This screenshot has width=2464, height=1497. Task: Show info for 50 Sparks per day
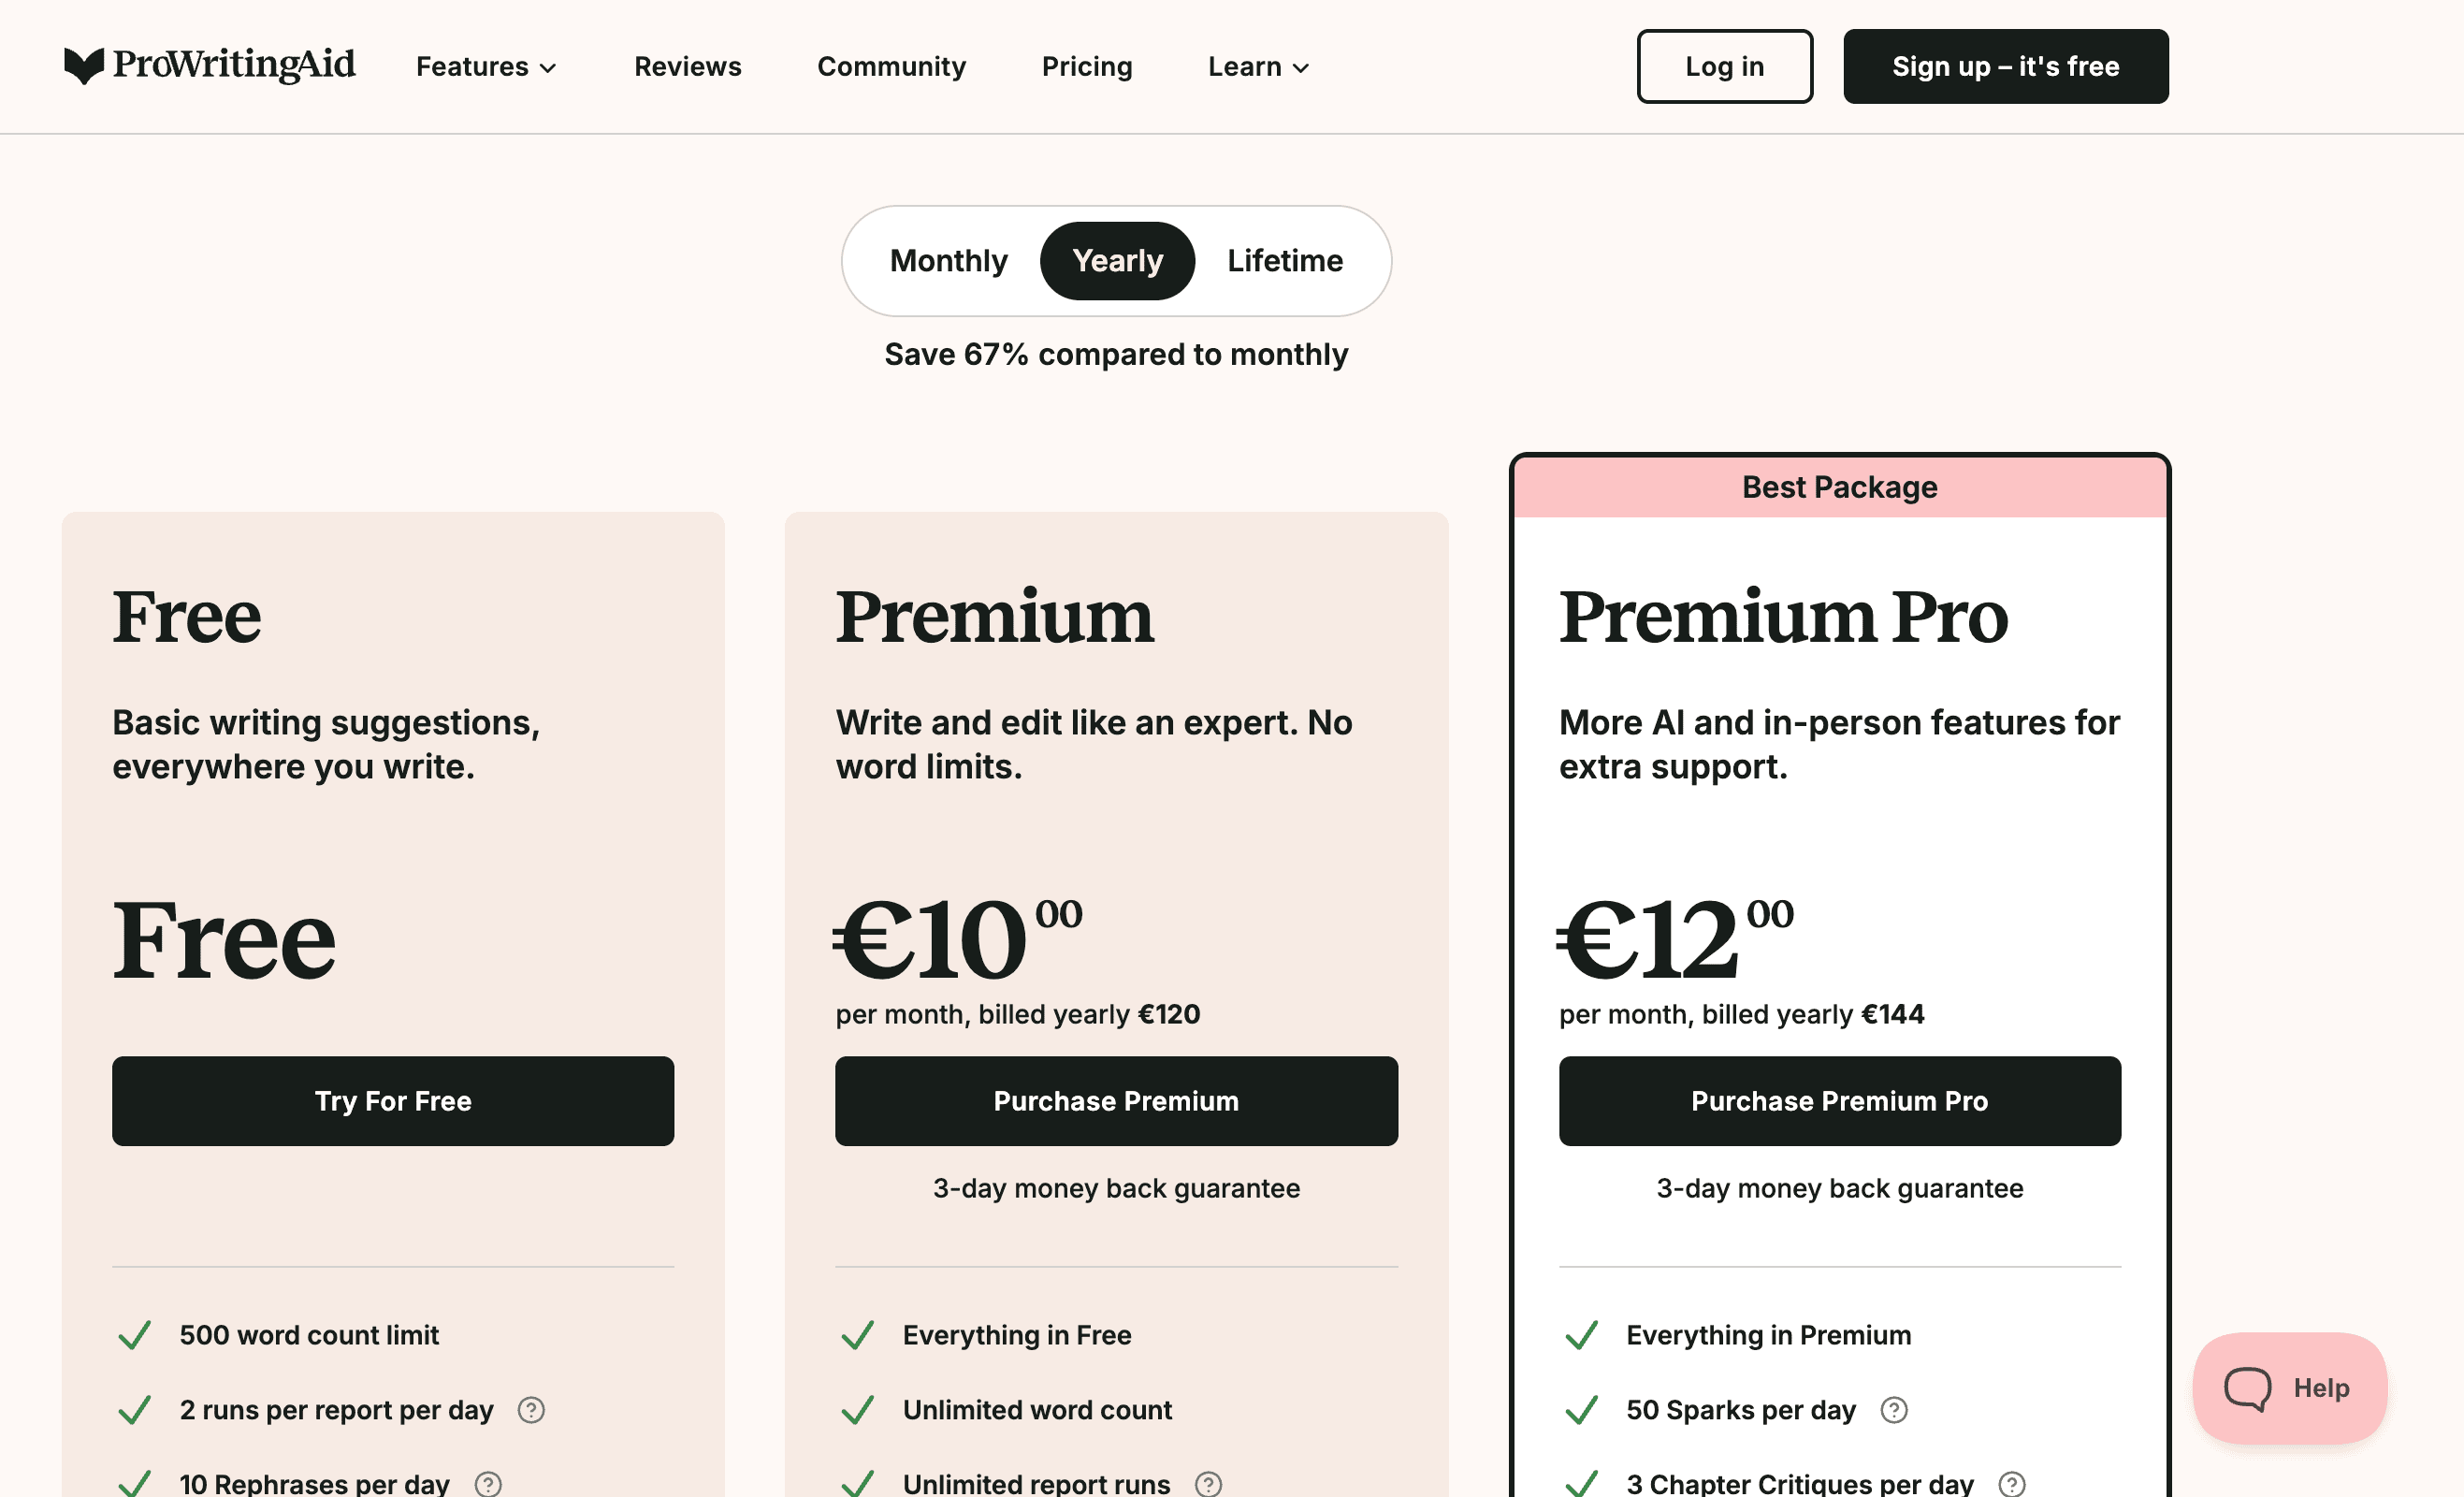(1893, 1409)
